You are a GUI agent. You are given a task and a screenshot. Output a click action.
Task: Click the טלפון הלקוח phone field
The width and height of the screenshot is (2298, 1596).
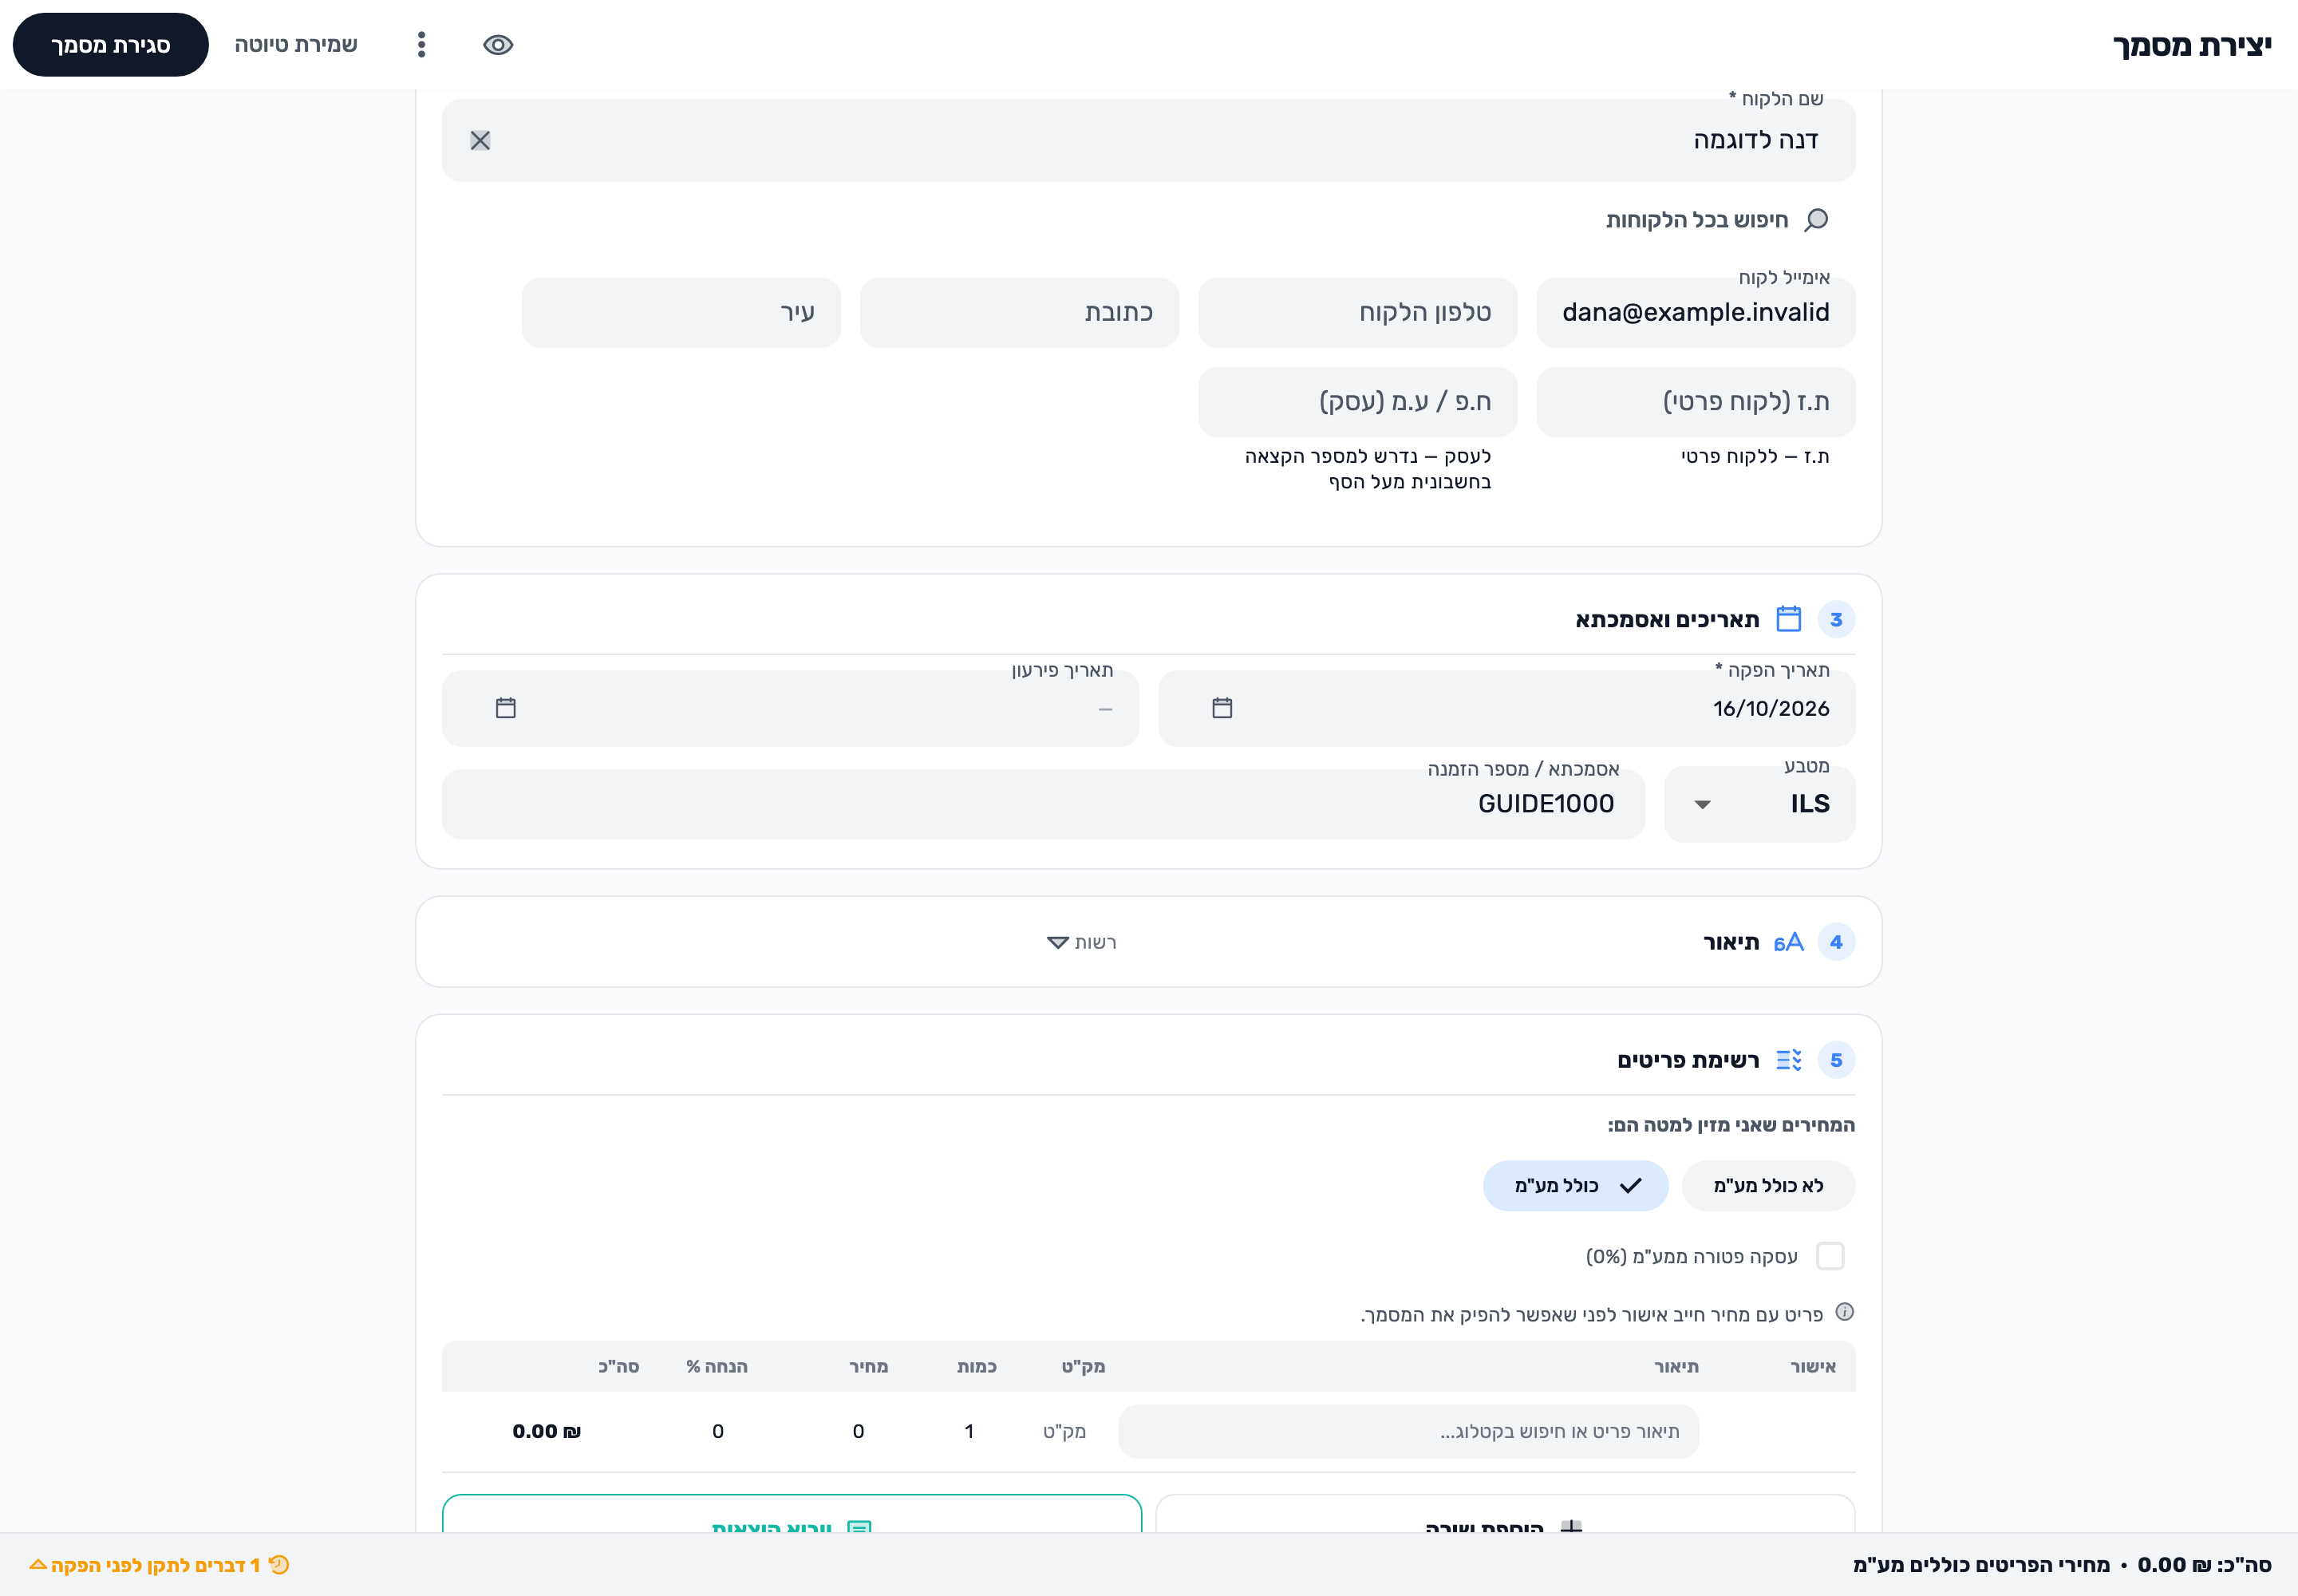point(1357,313)
